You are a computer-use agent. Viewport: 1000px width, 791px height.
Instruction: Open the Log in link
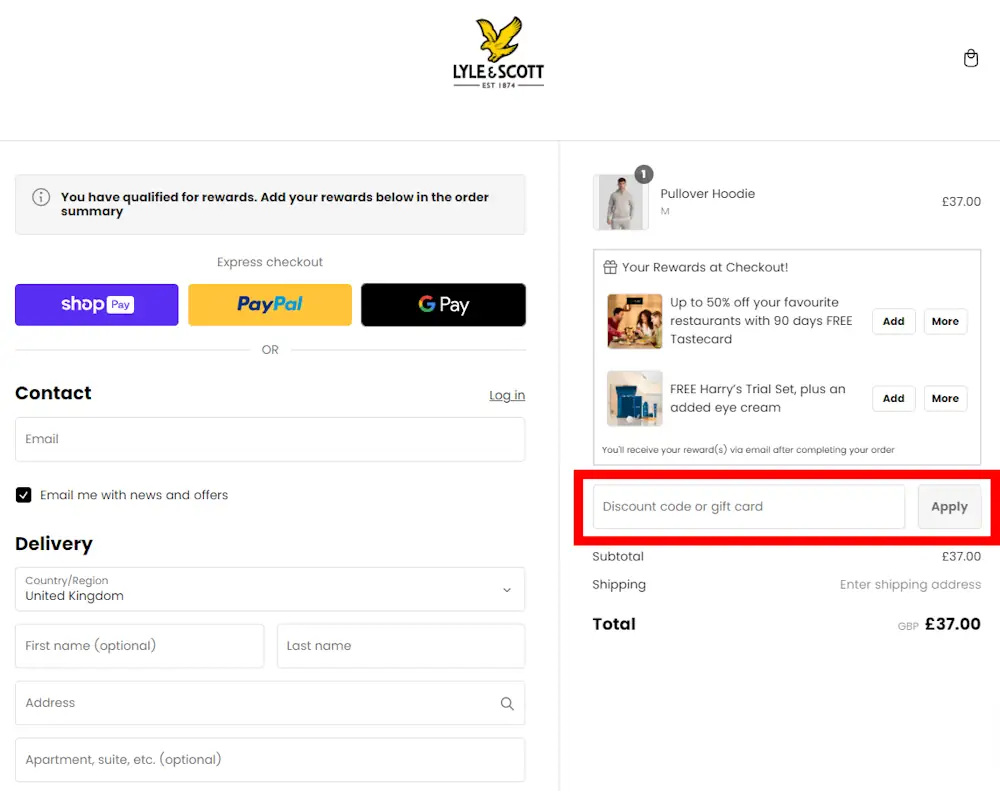[x=507, y=396]
